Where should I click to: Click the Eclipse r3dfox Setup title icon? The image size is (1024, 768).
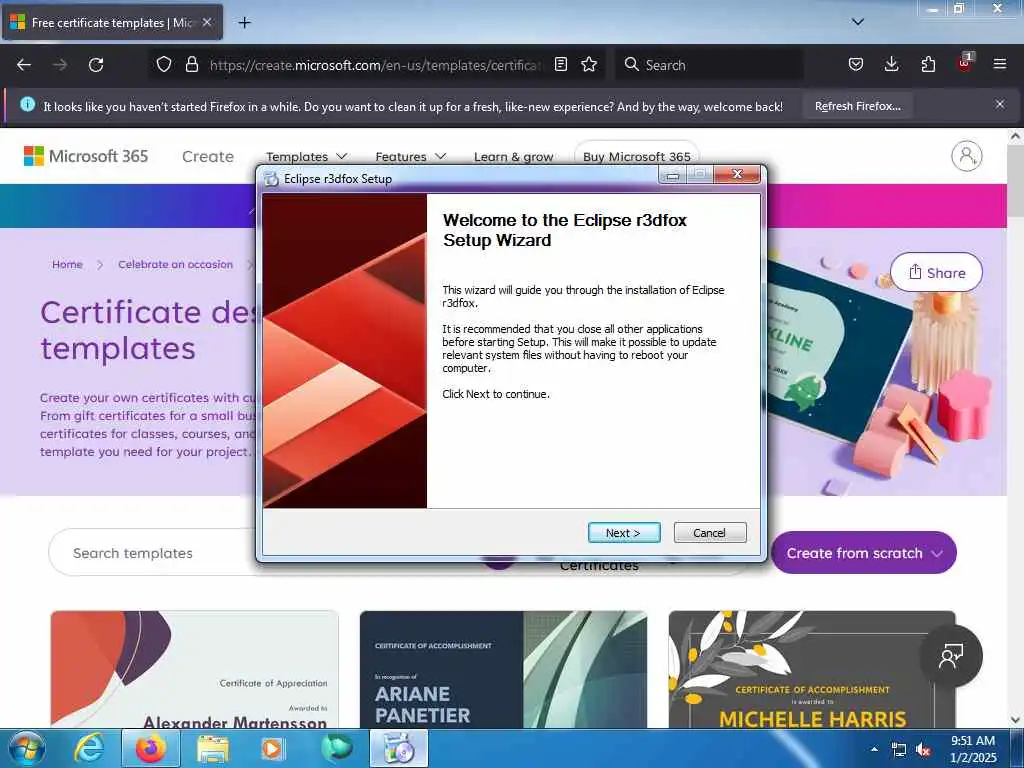click(271, 178)
